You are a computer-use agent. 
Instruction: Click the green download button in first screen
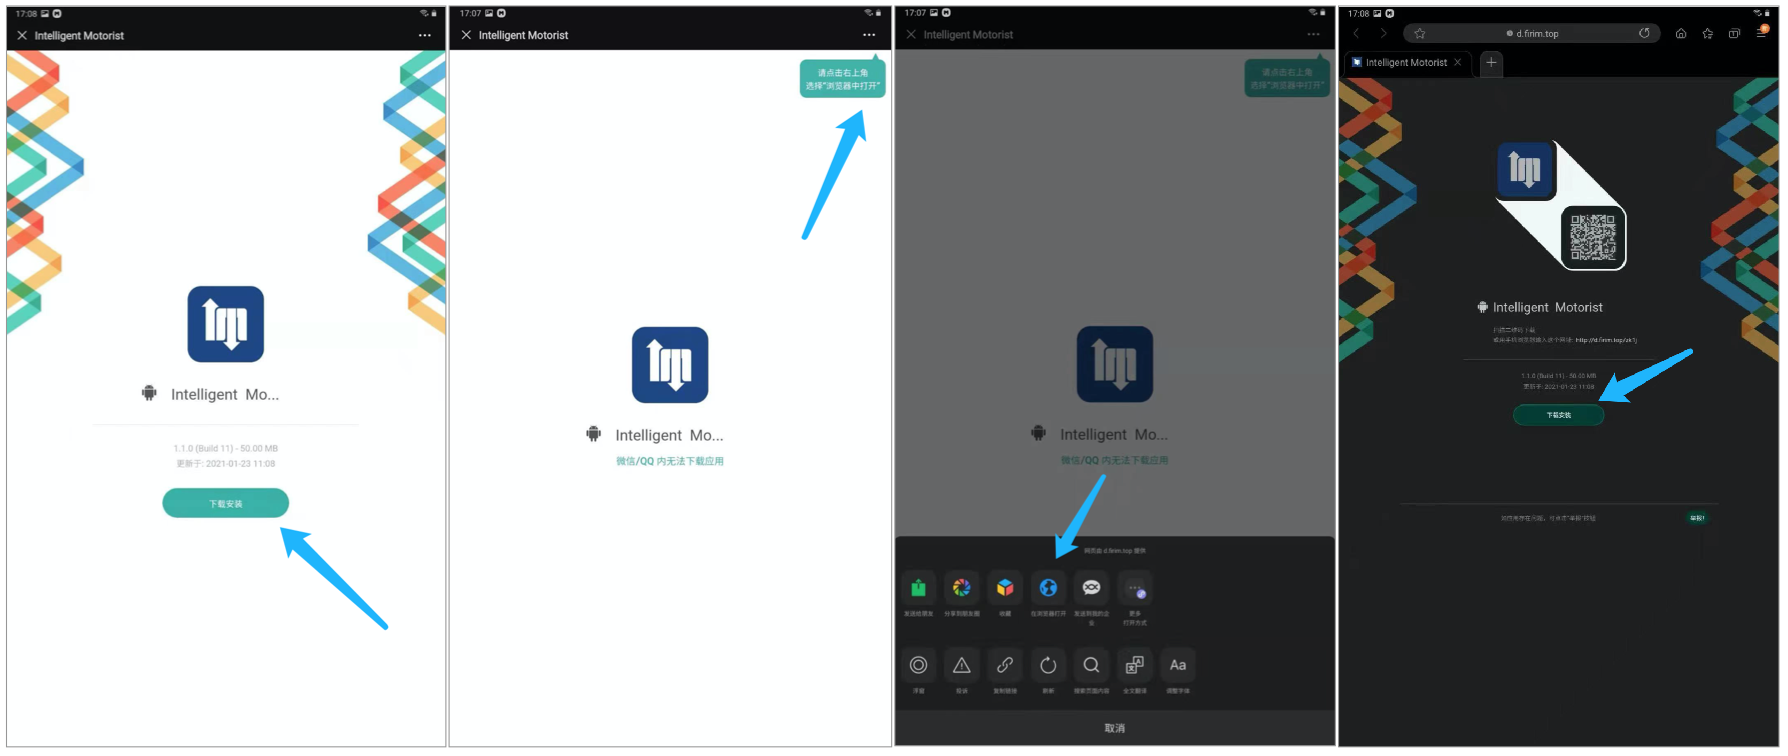226,503
